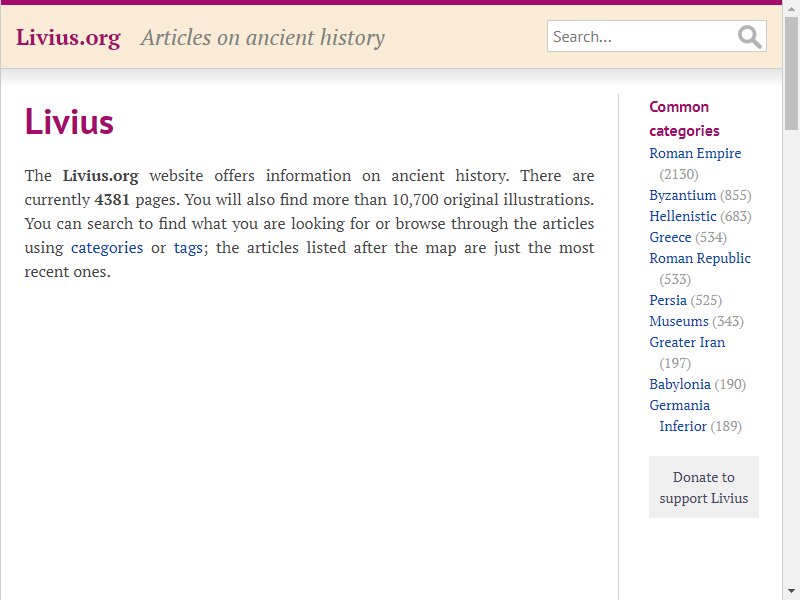This screenshot has width=800, height=600.
Task: Click the '(533)' count under Roman Republic
Action: point(675,279)
